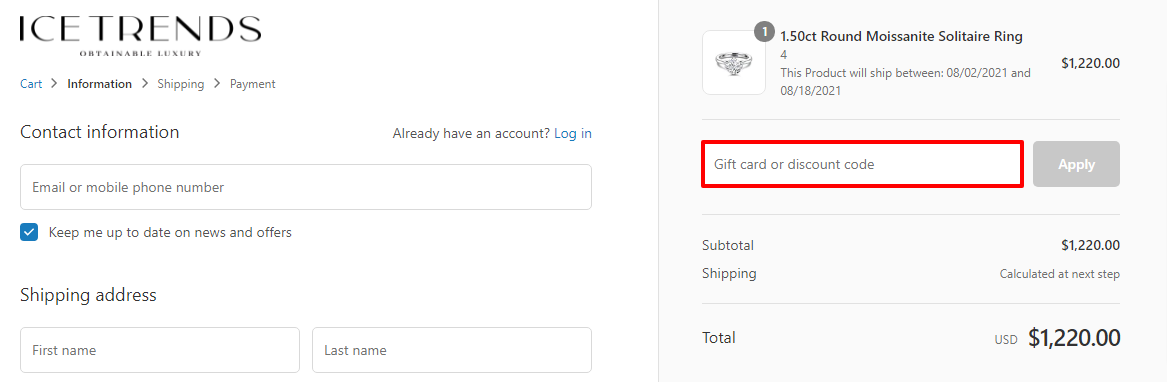This screenshot has width=1167, height=382.
Task: Go back to the Cart breadcrumb
Action: click(x=31, y=84)
